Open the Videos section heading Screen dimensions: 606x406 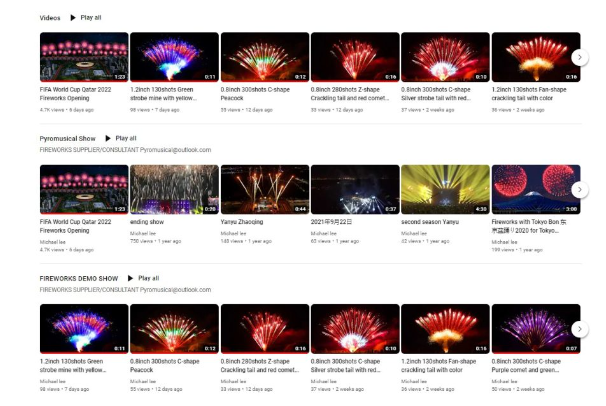[x=50, y=18]
